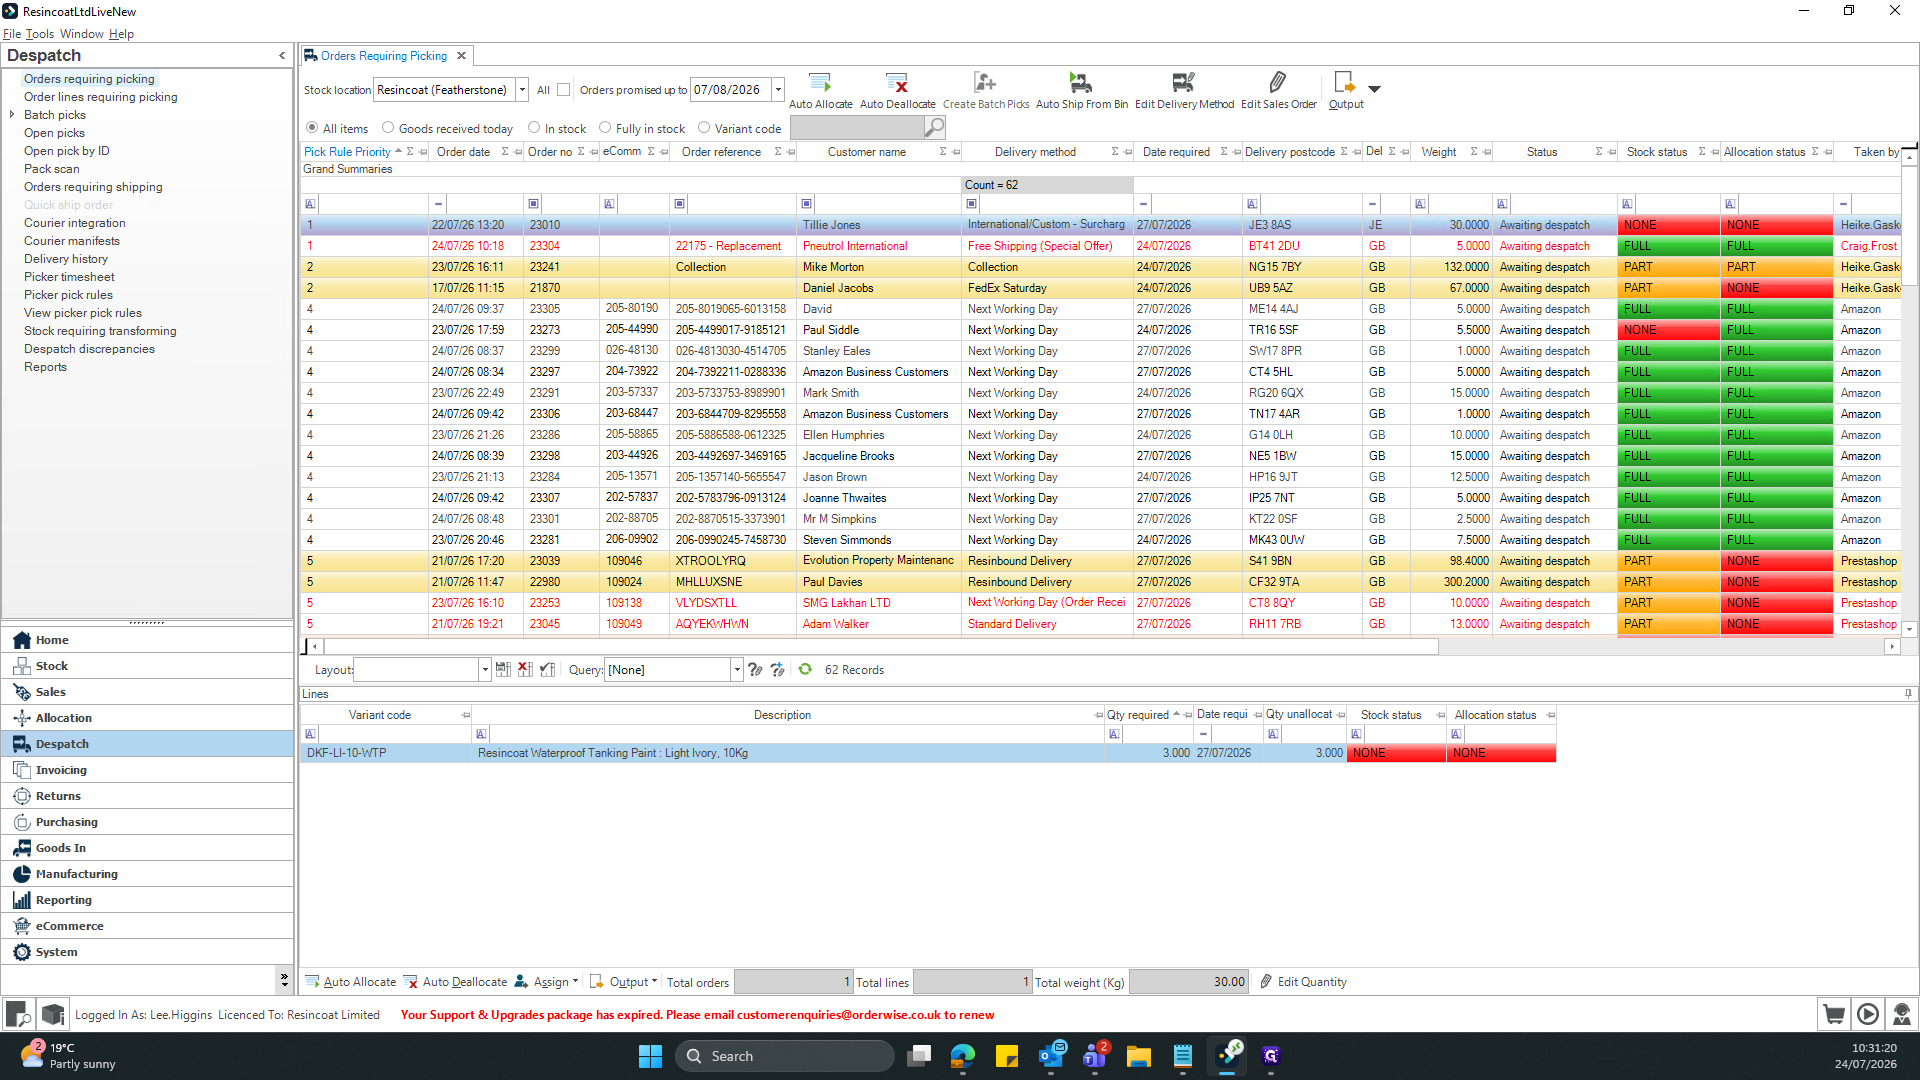Screen dimensions: 1920x1080
Task: Select the In stock radio button
Action: (534, 128)
